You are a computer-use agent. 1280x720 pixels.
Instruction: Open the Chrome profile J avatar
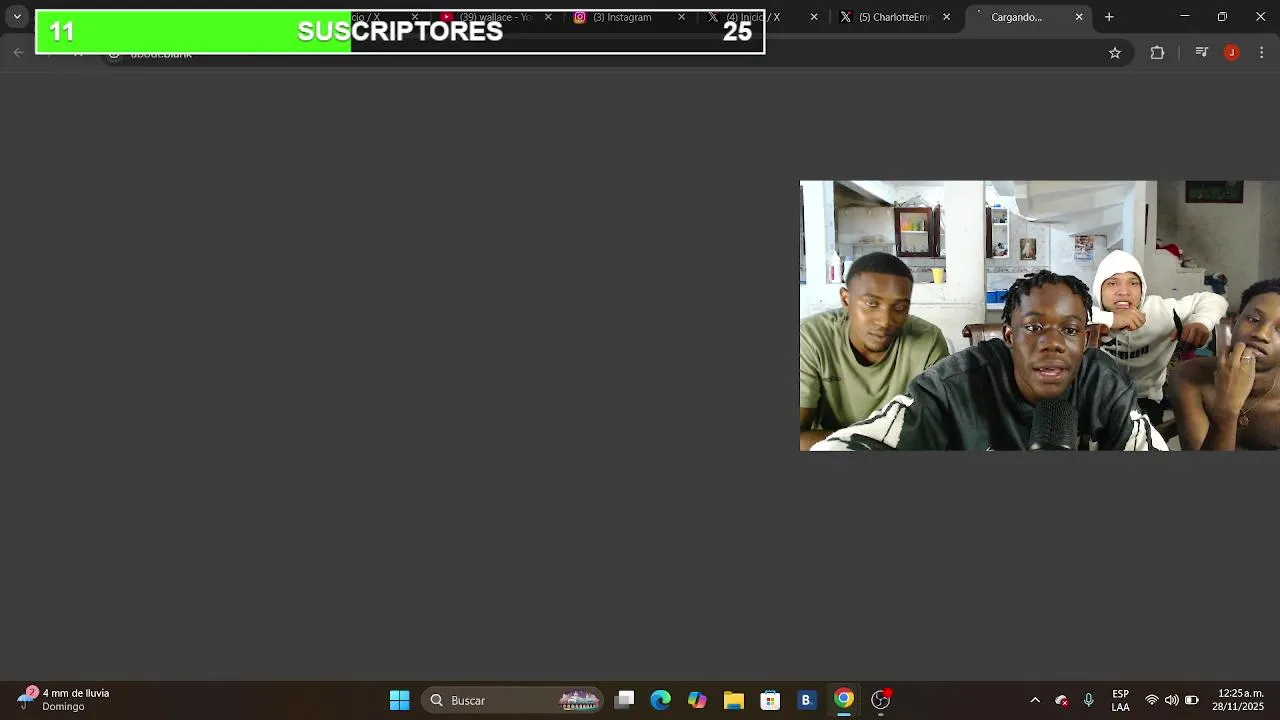point(1231,53)
